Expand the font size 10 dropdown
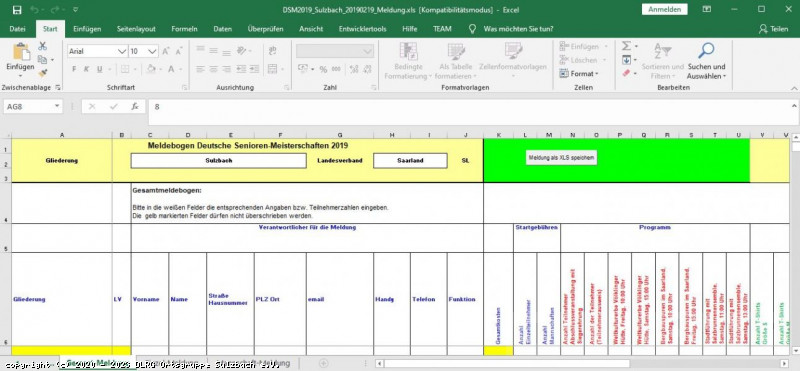 [x=153, y=51]
